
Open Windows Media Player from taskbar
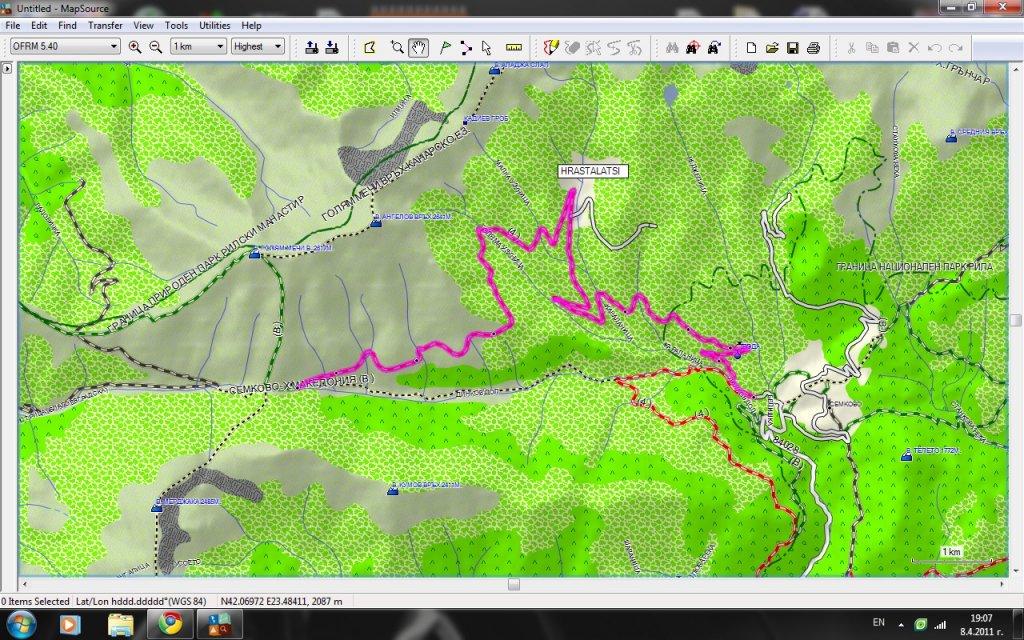[70, 624]
